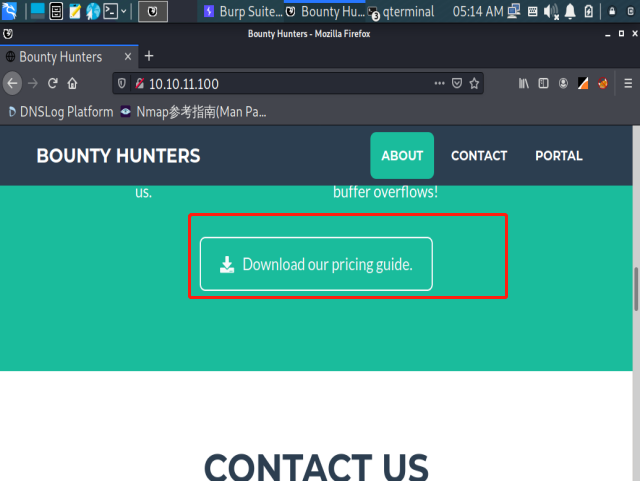
Task: Open the Kali dragon applications menu
Action: tap(9, 11)
